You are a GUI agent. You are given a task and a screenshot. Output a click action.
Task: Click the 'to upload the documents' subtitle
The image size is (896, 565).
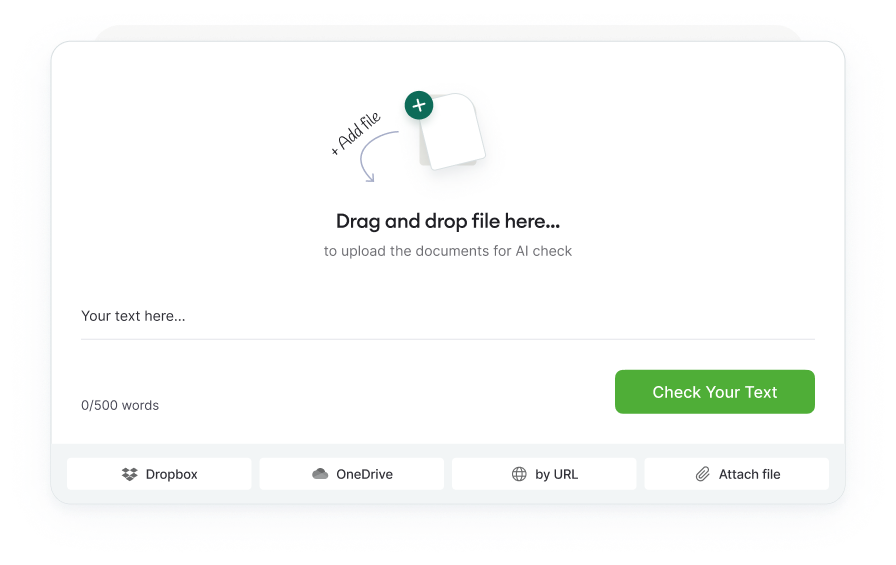(448, 251)
